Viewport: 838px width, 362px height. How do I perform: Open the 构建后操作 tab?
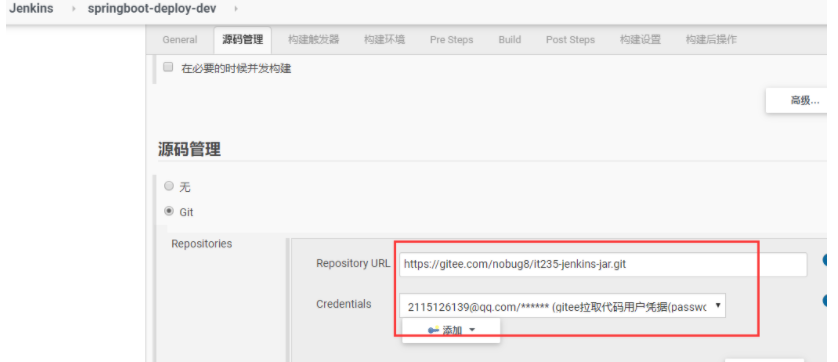coord(711,40)
